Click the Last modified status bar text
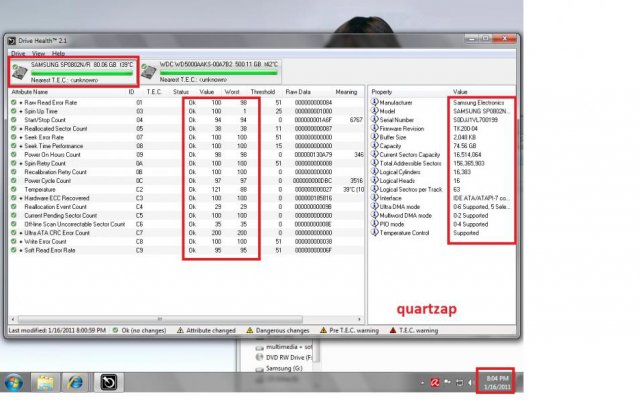Image resolution: width=640 pixels, height=400 pixels. point(57,330)
